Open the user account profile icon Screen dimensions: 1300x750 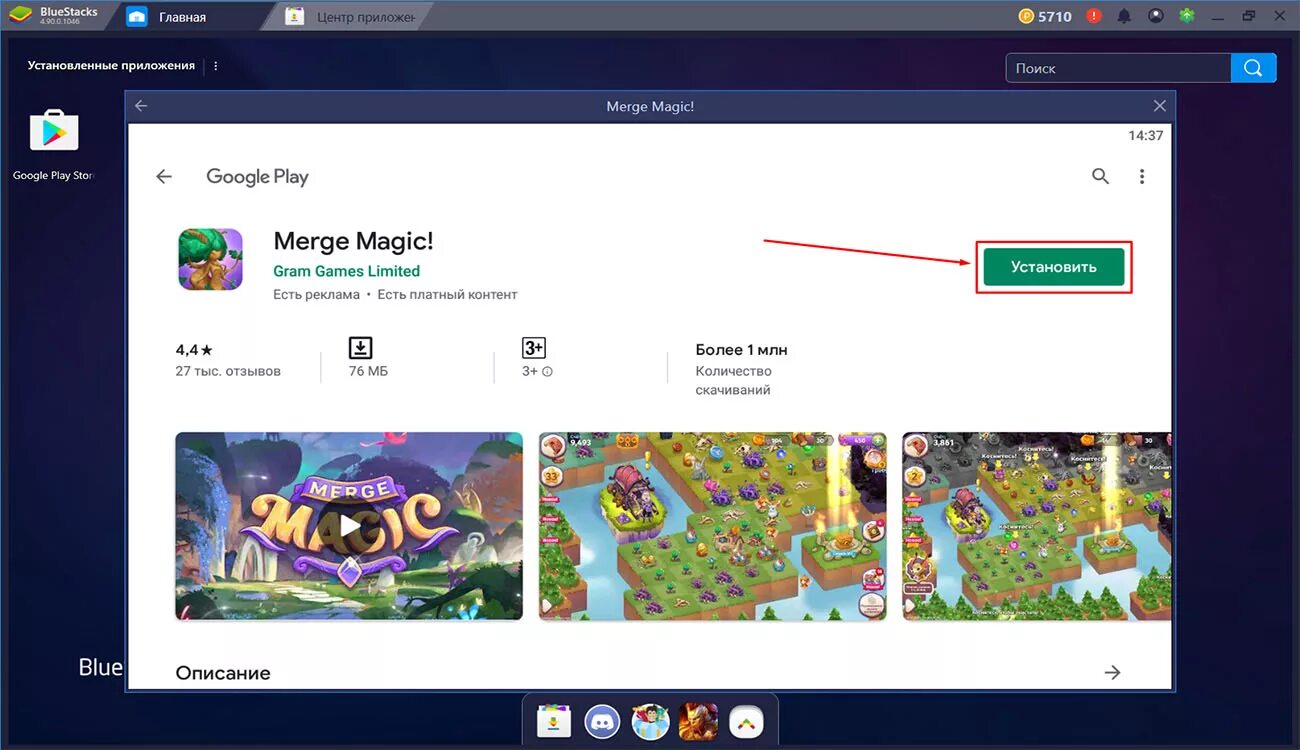[x=1156, y=16]
